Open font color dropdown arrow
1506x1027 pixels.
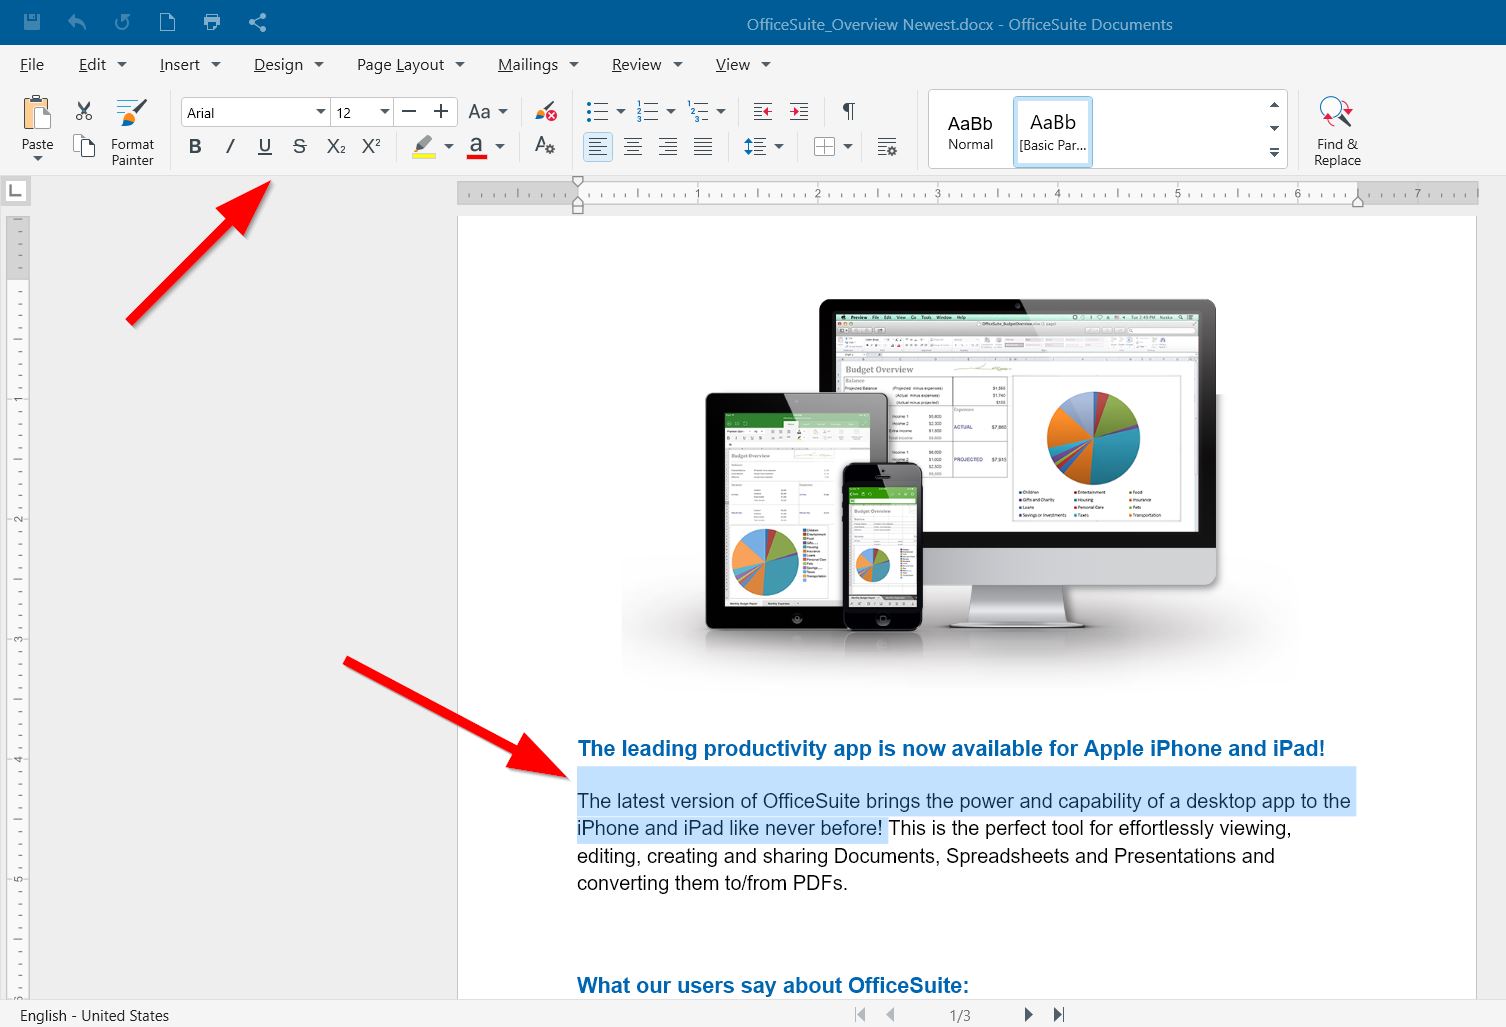pyautogui.click(x=500, y=147)
